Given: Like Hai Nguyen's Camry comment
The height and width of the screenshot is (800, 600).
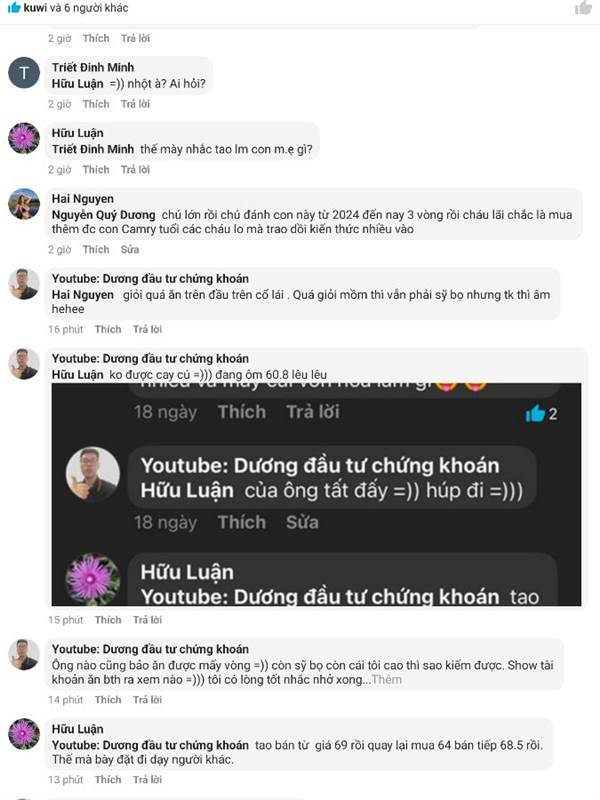Looking at the screenshot, I should coord(96,249).
